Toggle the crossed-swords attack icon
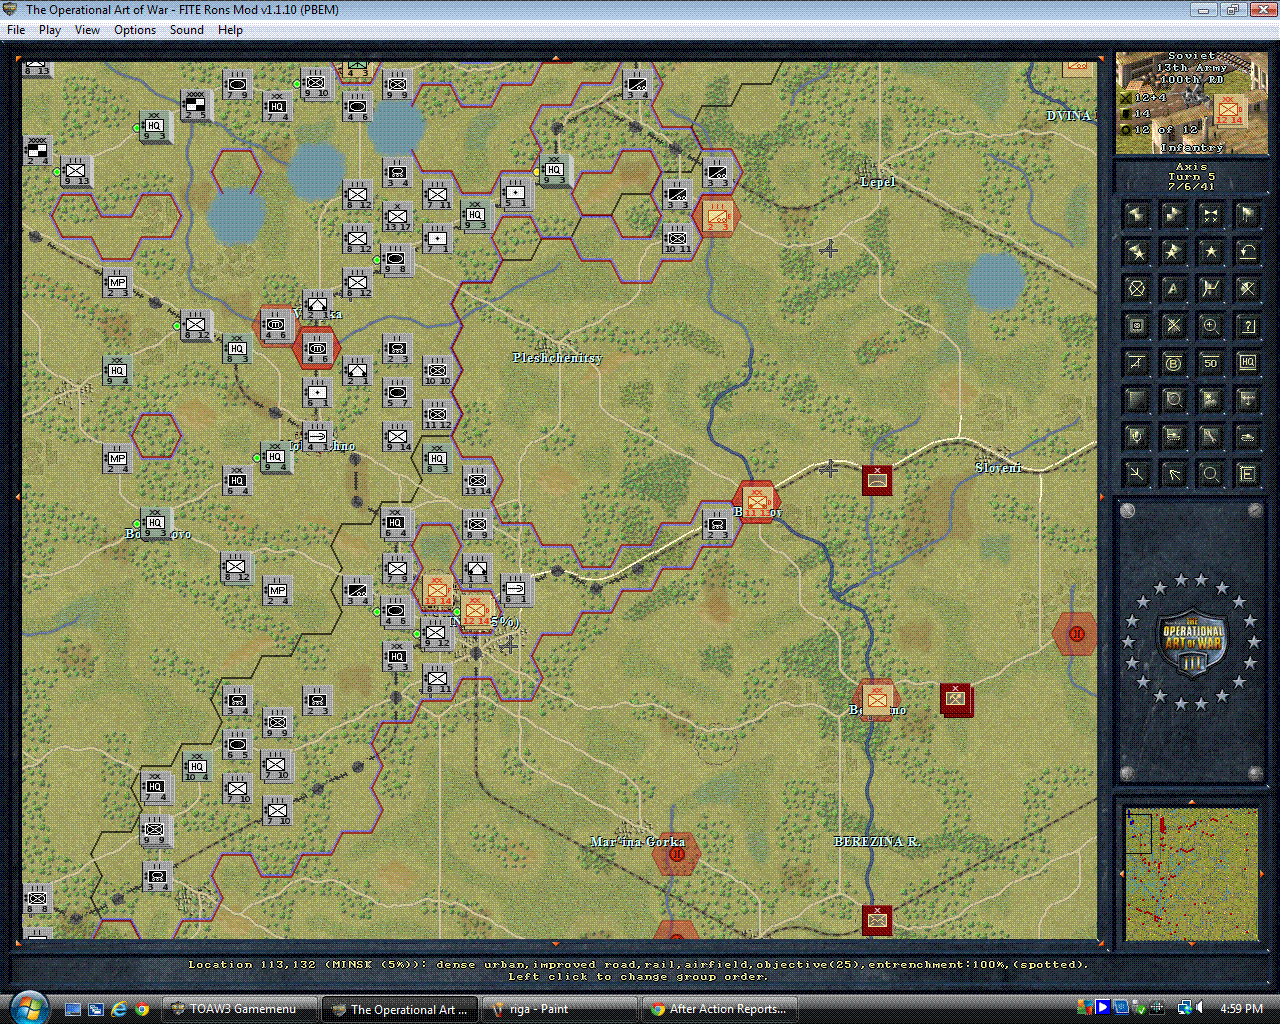Viewport: 1280px width, 1024px height. (x=1173, y=327)
